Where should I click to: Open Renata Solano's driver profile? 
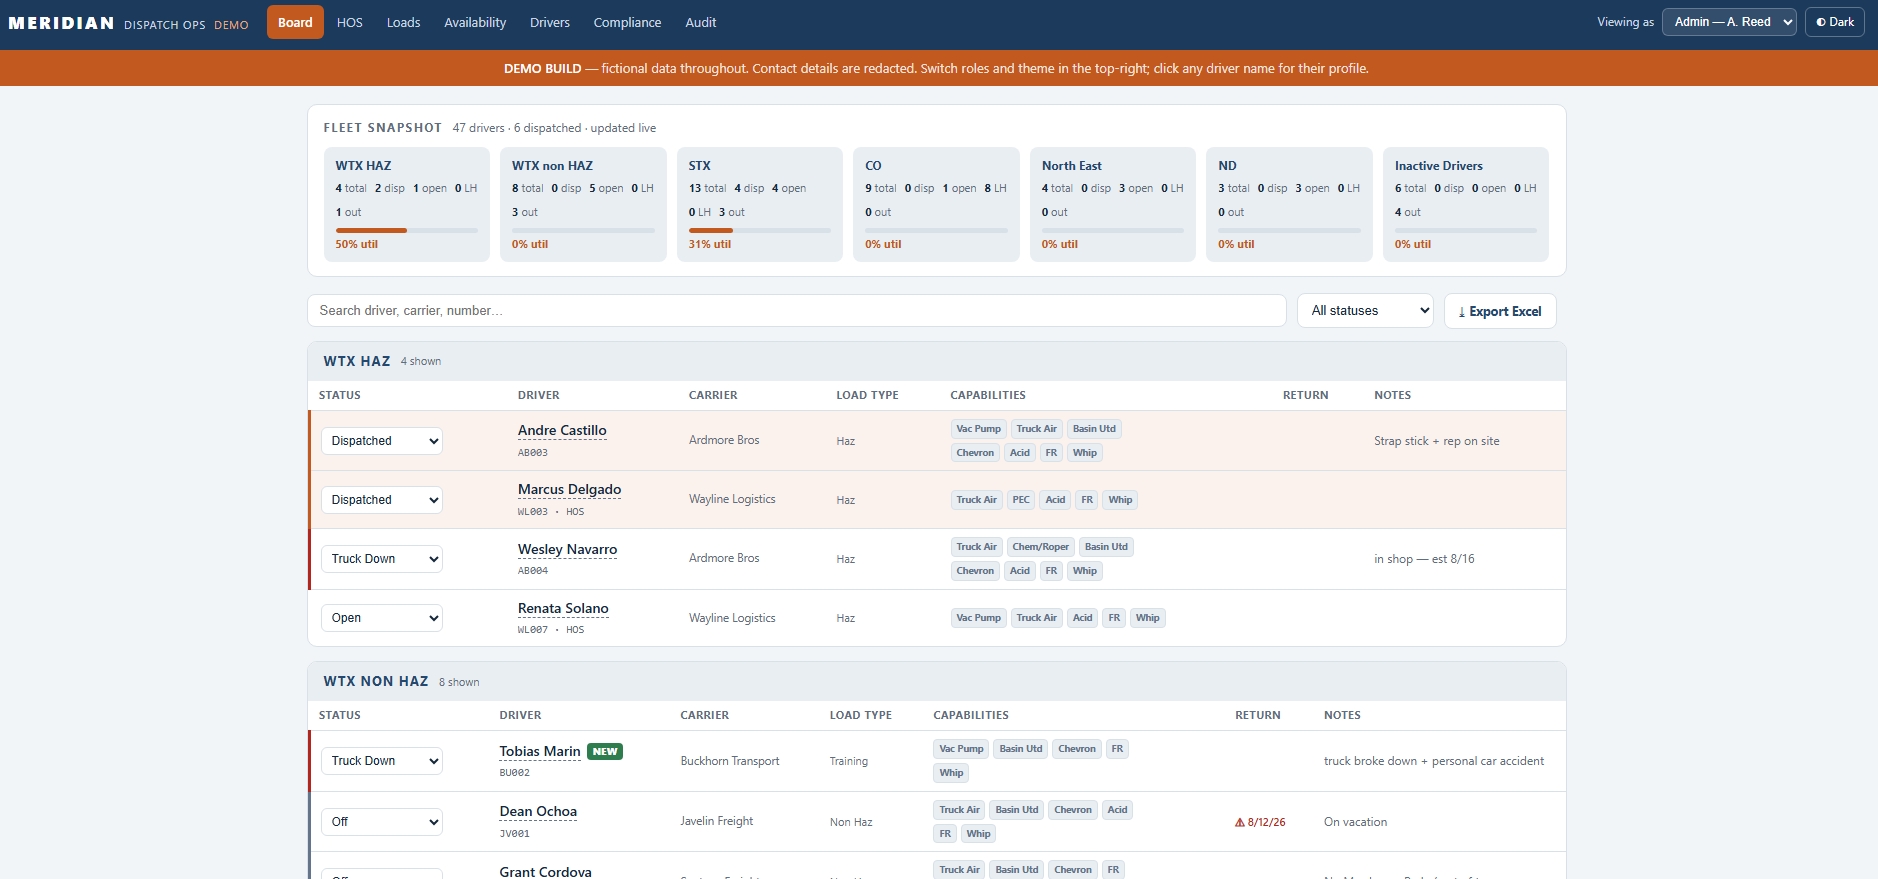click(x=563, y=608)
